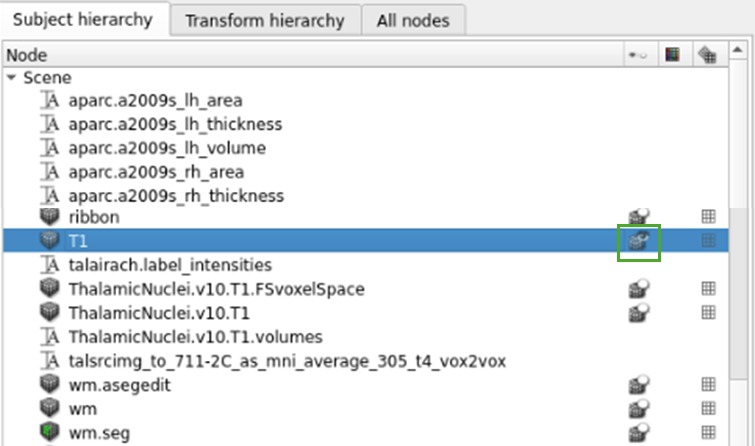755x446 pixels.
Task: Toggle visibility of the ribbon volume
Action: (x=639, y=217)
